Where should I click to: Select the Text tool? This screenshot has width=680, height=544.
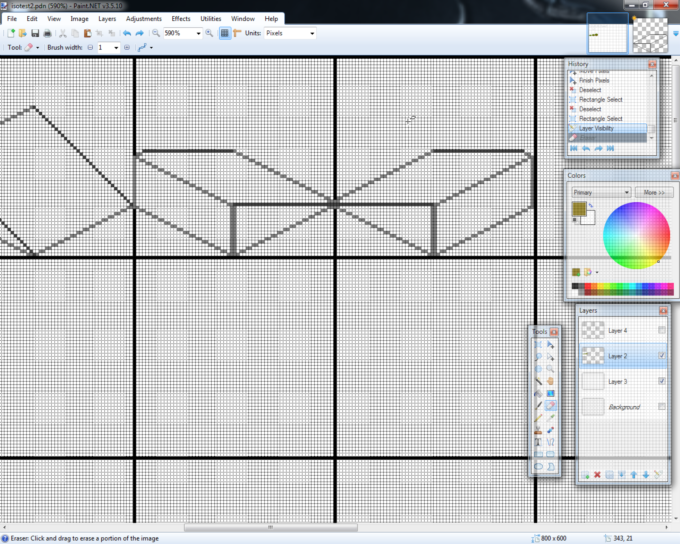tap(538, 442)
